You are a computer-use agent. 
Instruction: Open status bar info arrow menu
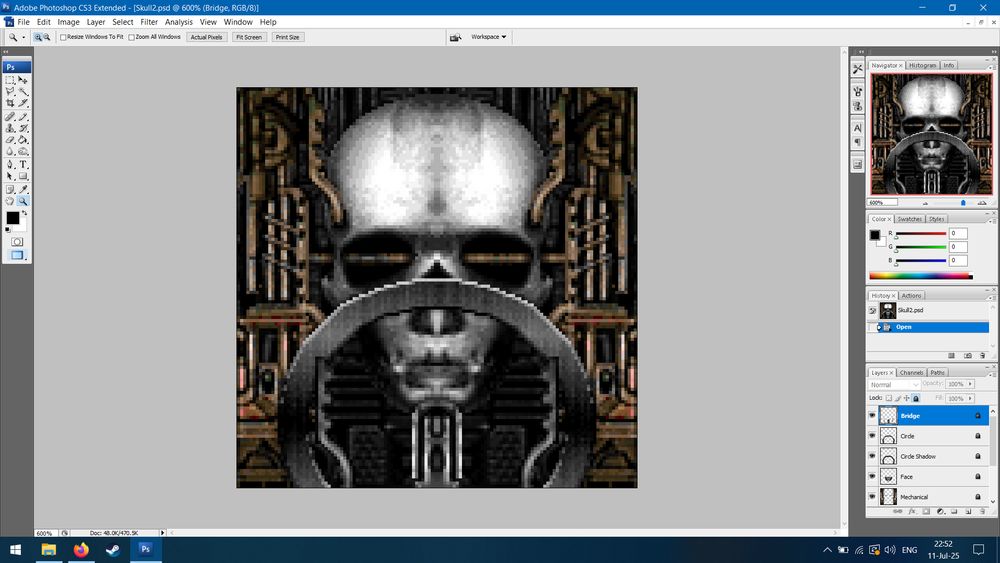click(x=162, y=532)
